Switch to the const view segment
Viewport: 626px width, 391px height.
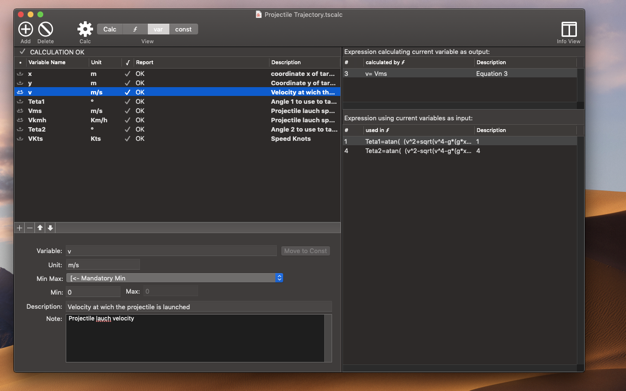[x=183, y=29]
